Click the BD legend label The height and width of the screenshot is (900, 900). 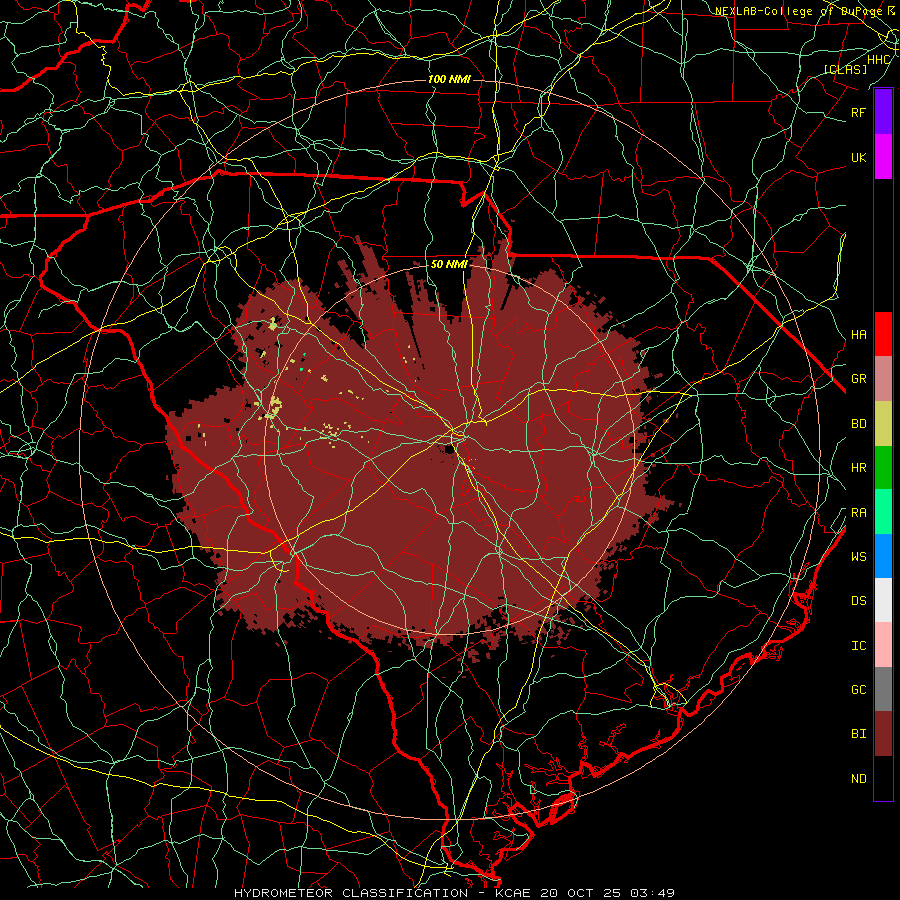point(858,424)
